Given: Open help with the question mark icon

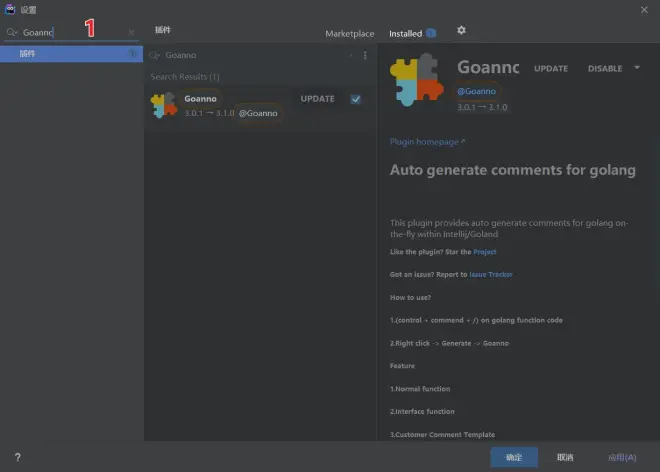Looking at the screenshot, I should (17, 457).
